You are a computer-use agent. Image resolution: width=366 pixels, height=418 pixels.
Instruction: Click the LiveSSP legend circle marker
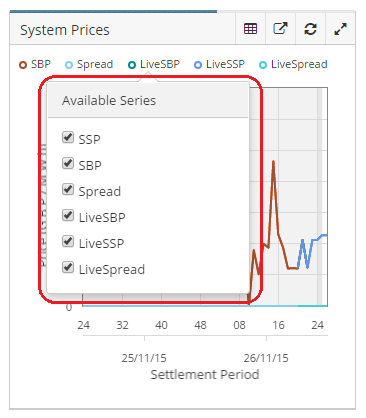[198, 65]
